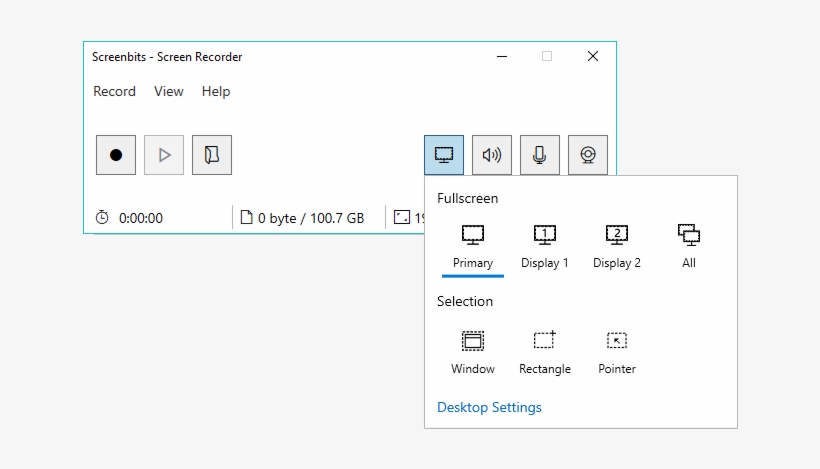Click the Screenbits - Screen Recorder title
Image resolution: width=820 pixels, height=469 pixels.
click(x=167, y=57)
